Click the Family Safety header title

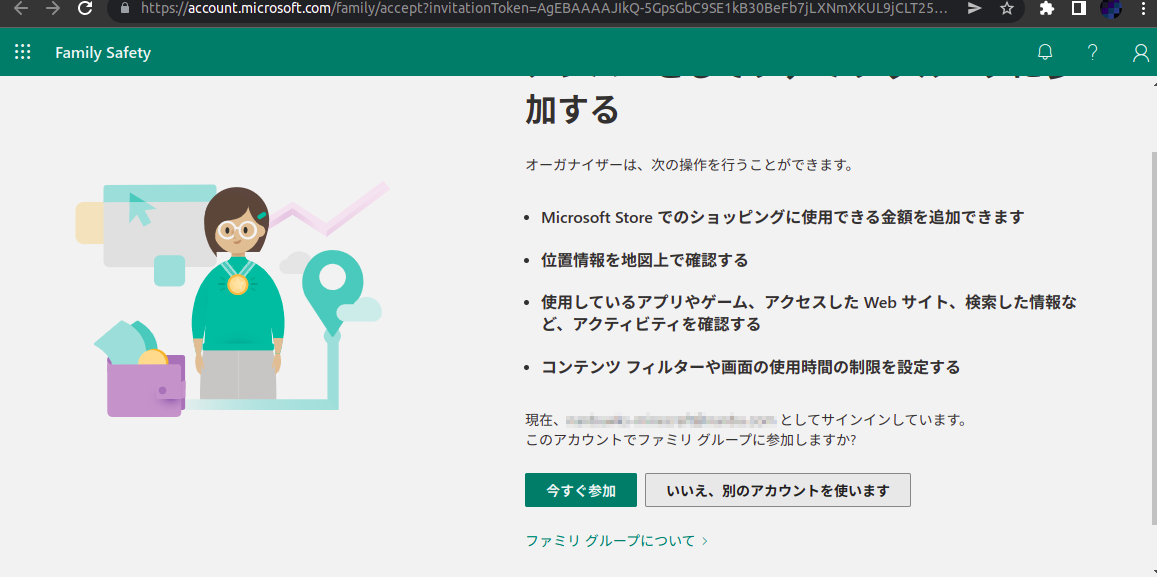[103, 52]
